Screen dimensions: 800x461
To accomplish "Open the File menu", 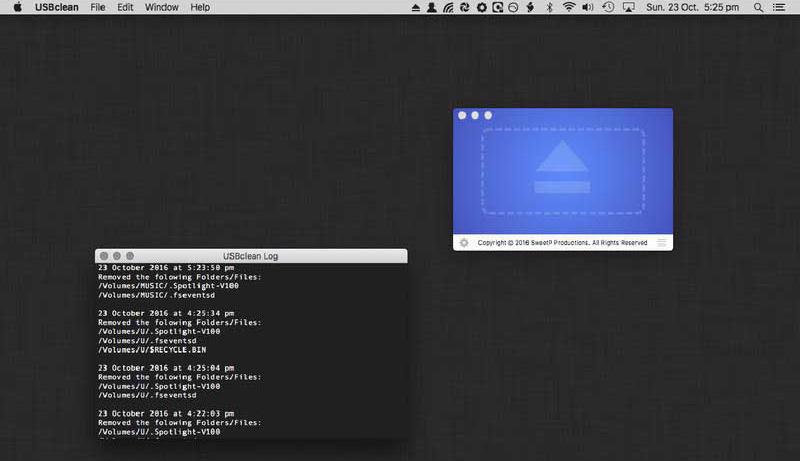I will (98, 7).
